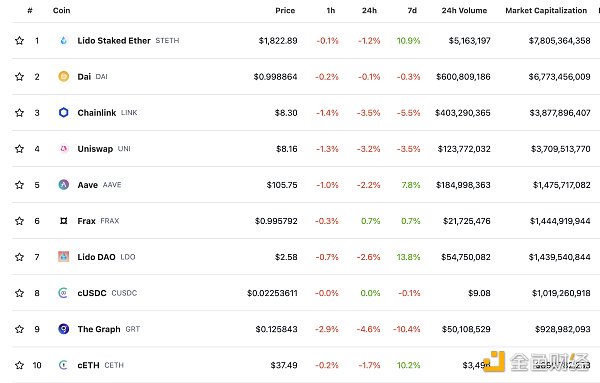
Task: Click the watermark logo at bottom right
Action: (x=536, y=362)
